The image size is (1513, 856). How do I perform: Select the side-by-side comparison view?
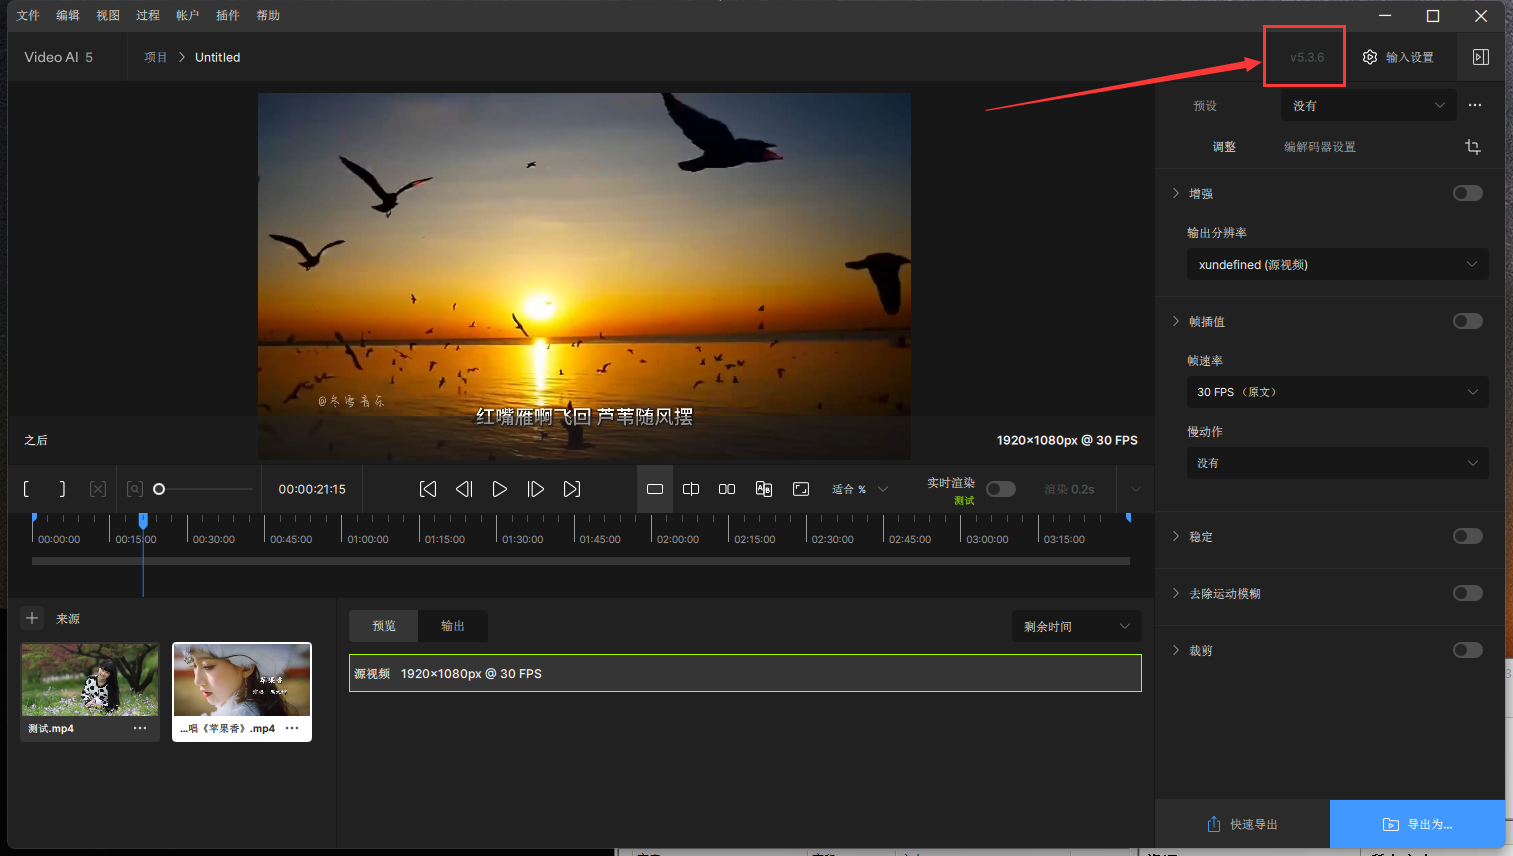pos(727,489)
